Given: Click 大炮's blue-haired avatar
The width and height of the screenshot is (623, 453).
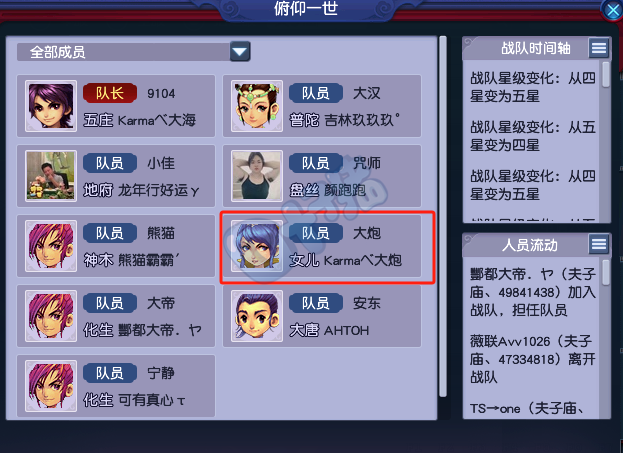Looking at the screenshot, I should pyautogui.click(x=257, y=246).
